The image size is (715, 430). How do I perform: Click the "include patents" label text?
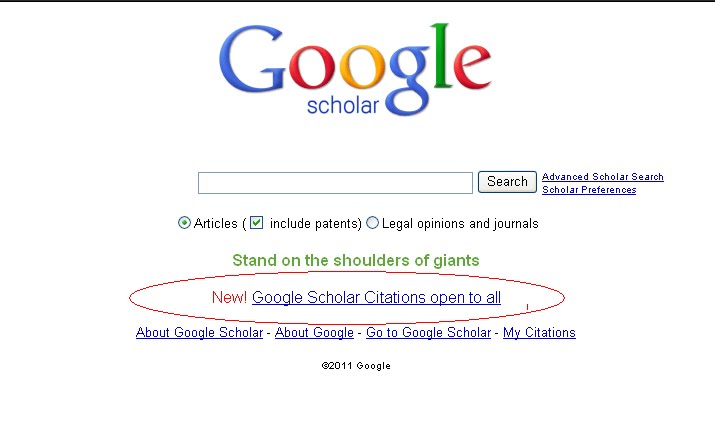pos(313,224)
